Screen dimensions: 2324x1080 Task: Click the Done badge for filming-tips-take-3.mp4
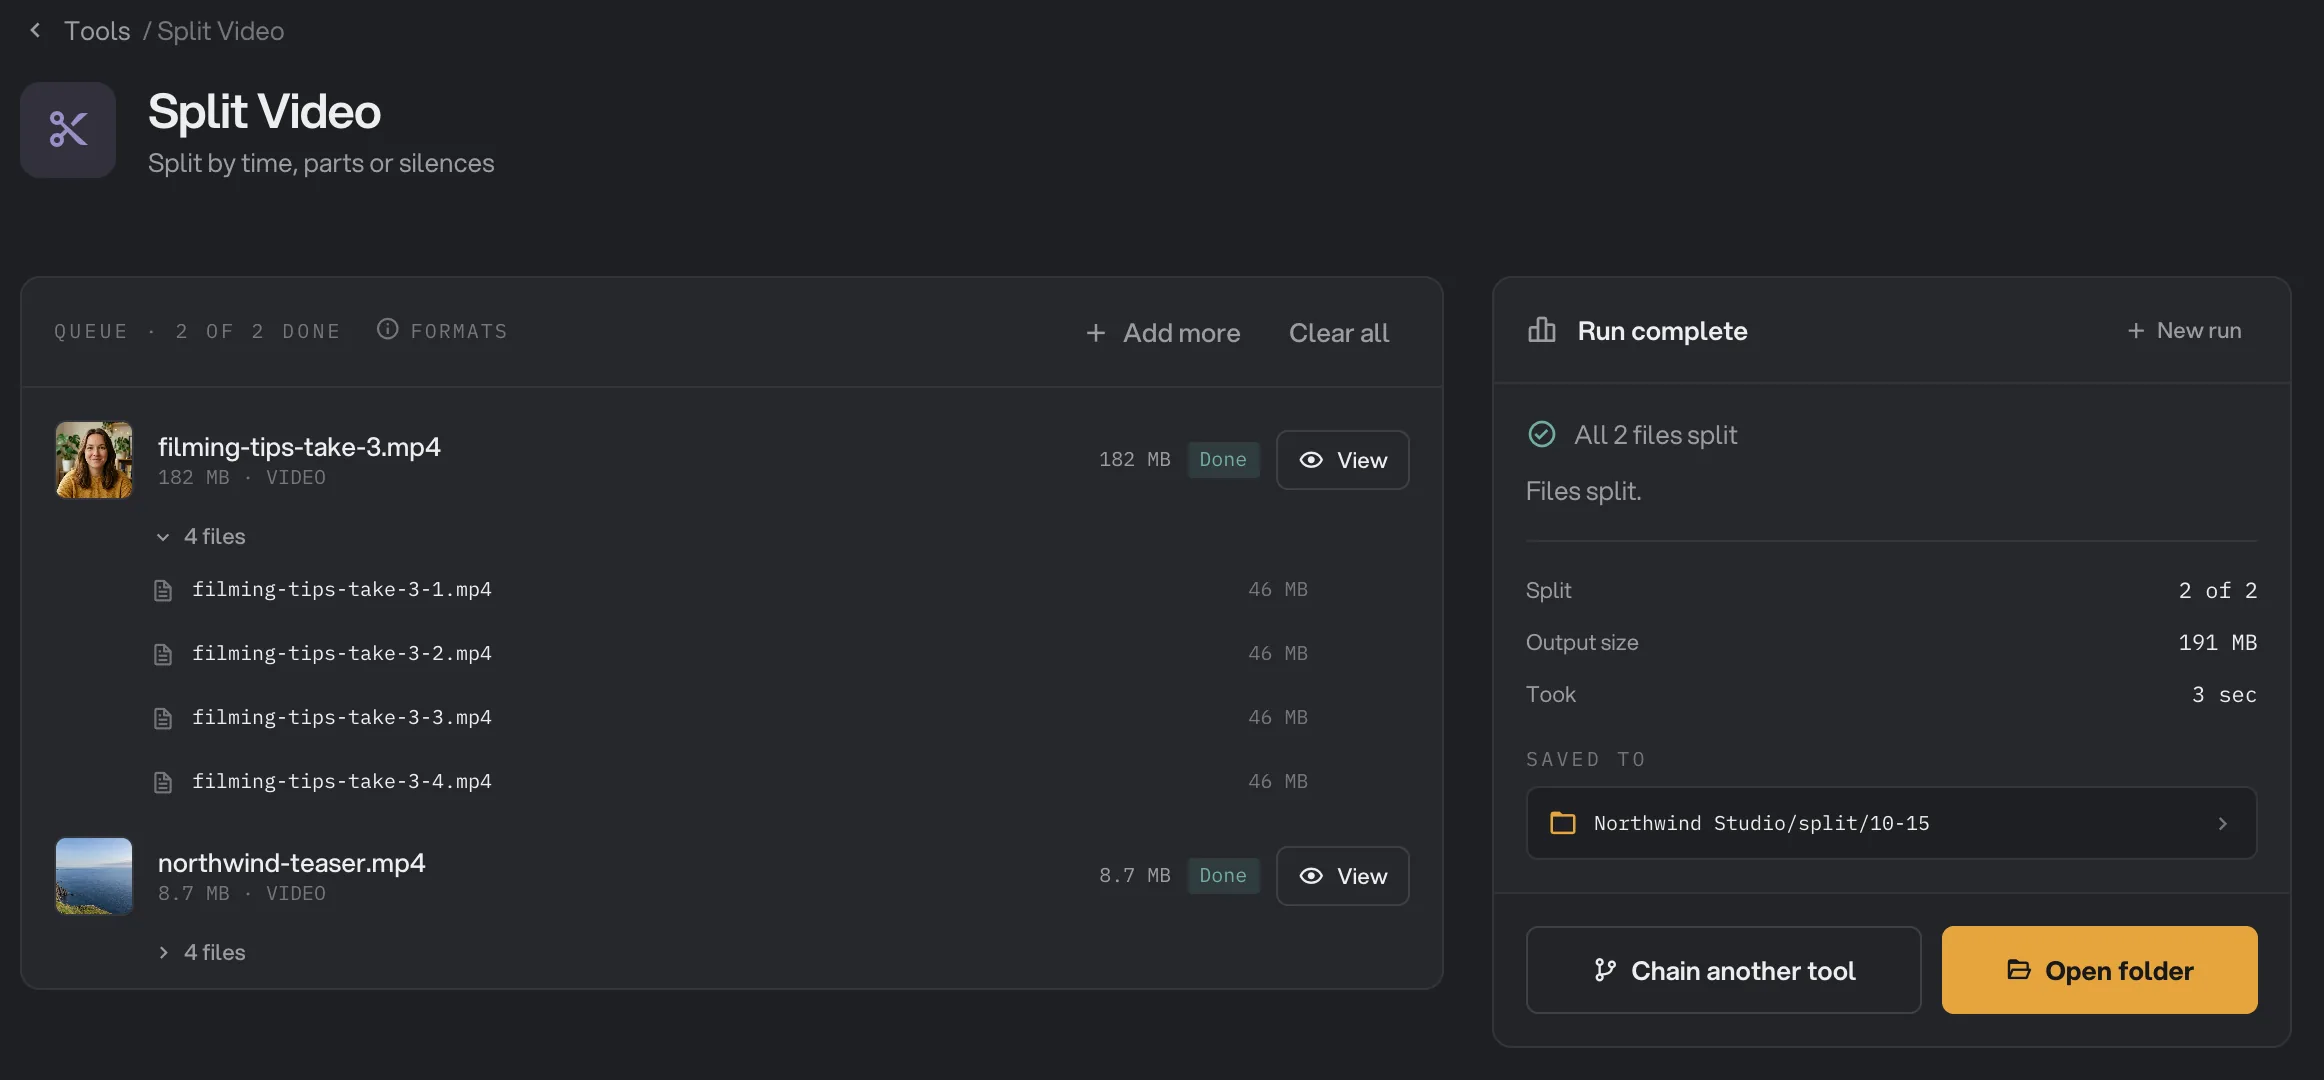point(1223,460)
